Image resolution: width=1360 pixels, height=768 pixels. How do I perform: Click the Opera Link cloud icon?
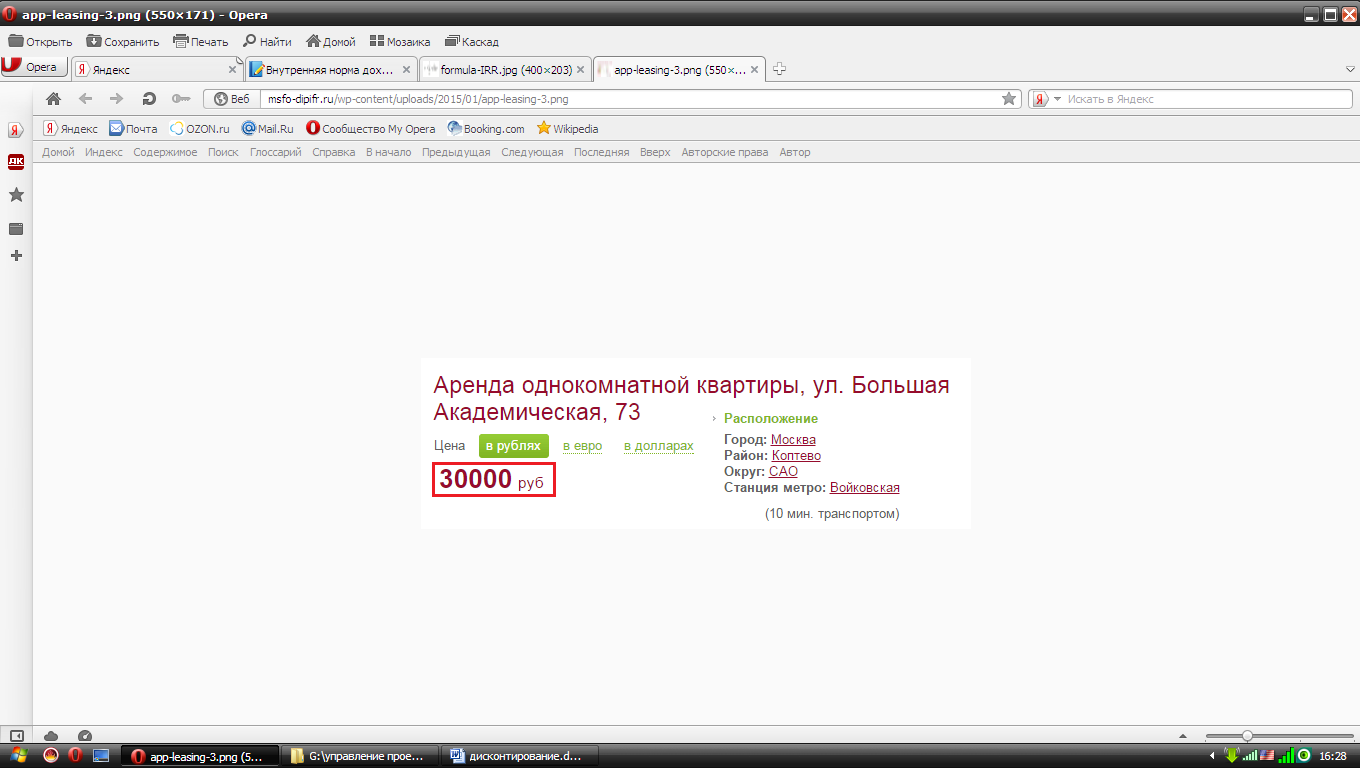(51, 735)
